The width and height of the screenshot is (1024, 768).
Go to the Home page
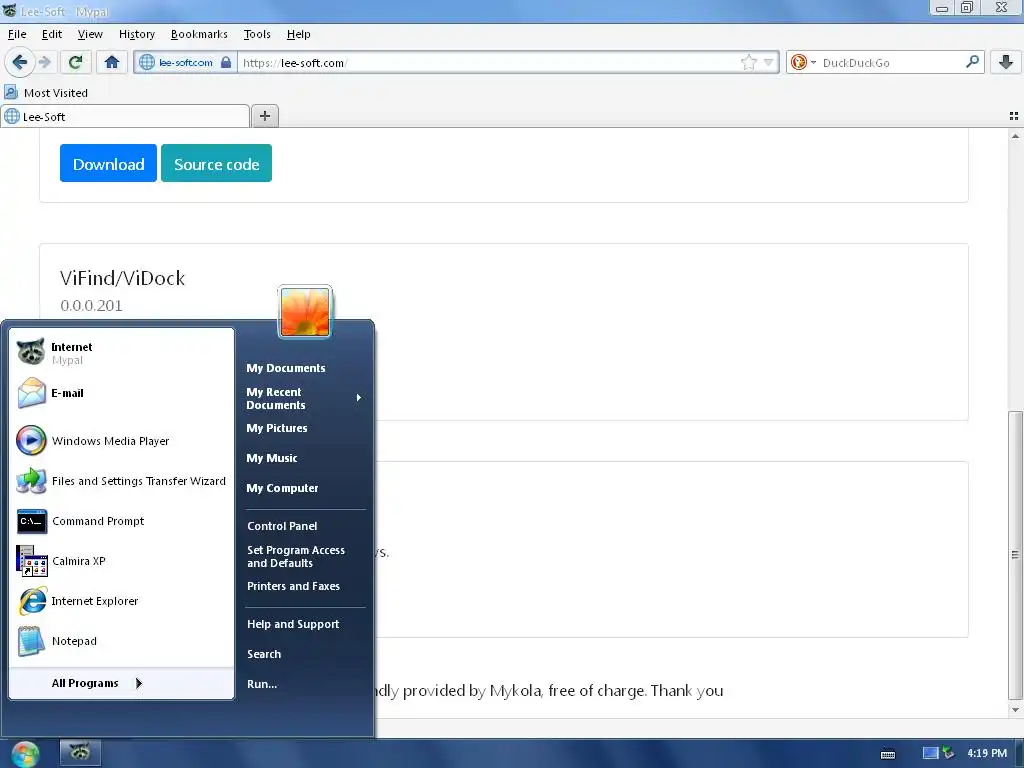click(112, 62)
